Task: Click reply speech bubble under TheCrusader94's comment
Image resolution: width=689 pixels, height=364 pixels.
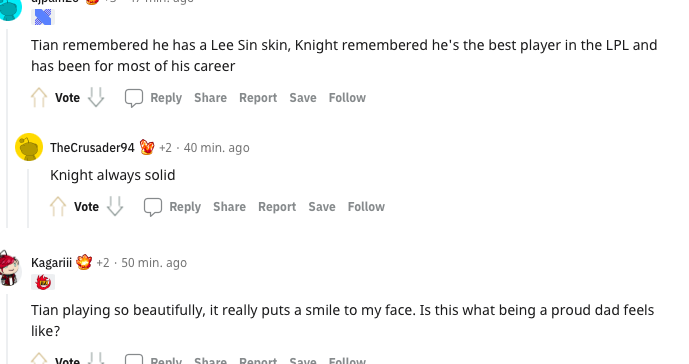Action: click(152, 207)
